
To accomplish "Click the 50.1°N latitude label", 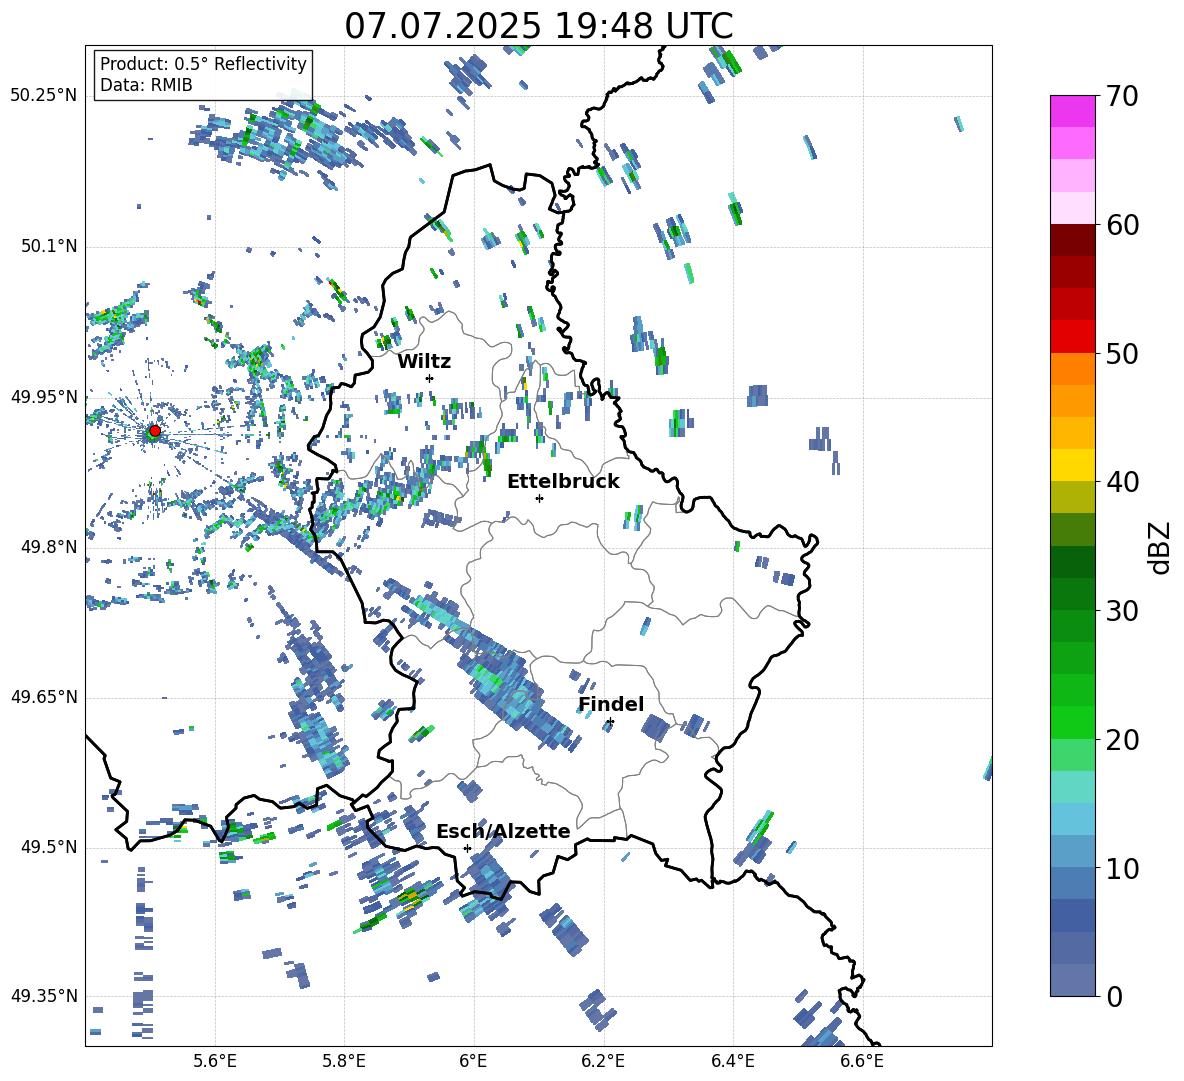I will click(49, 247).
